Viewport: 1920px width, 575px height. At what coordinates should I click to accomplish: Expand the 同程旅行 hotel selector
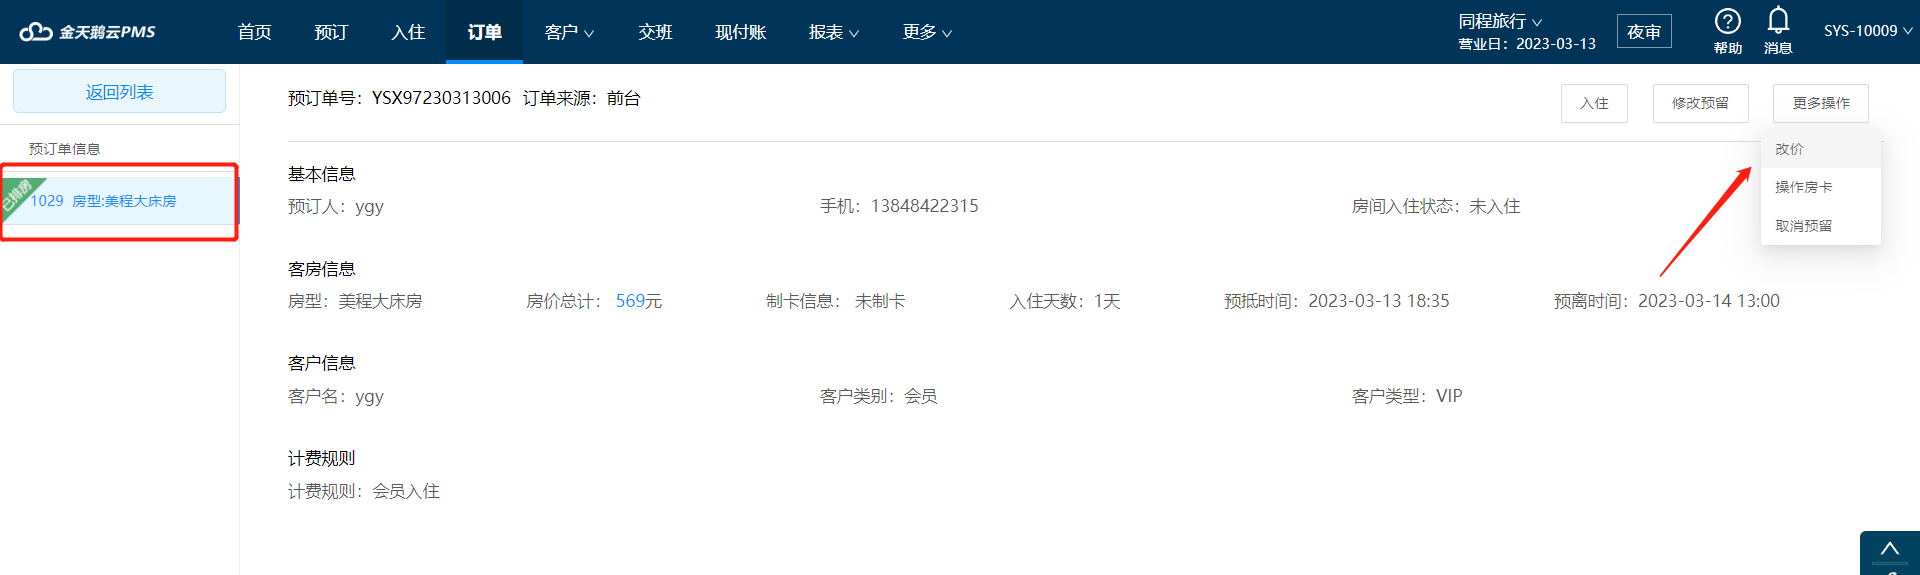pyautogui.click(x=1500, y=21)
